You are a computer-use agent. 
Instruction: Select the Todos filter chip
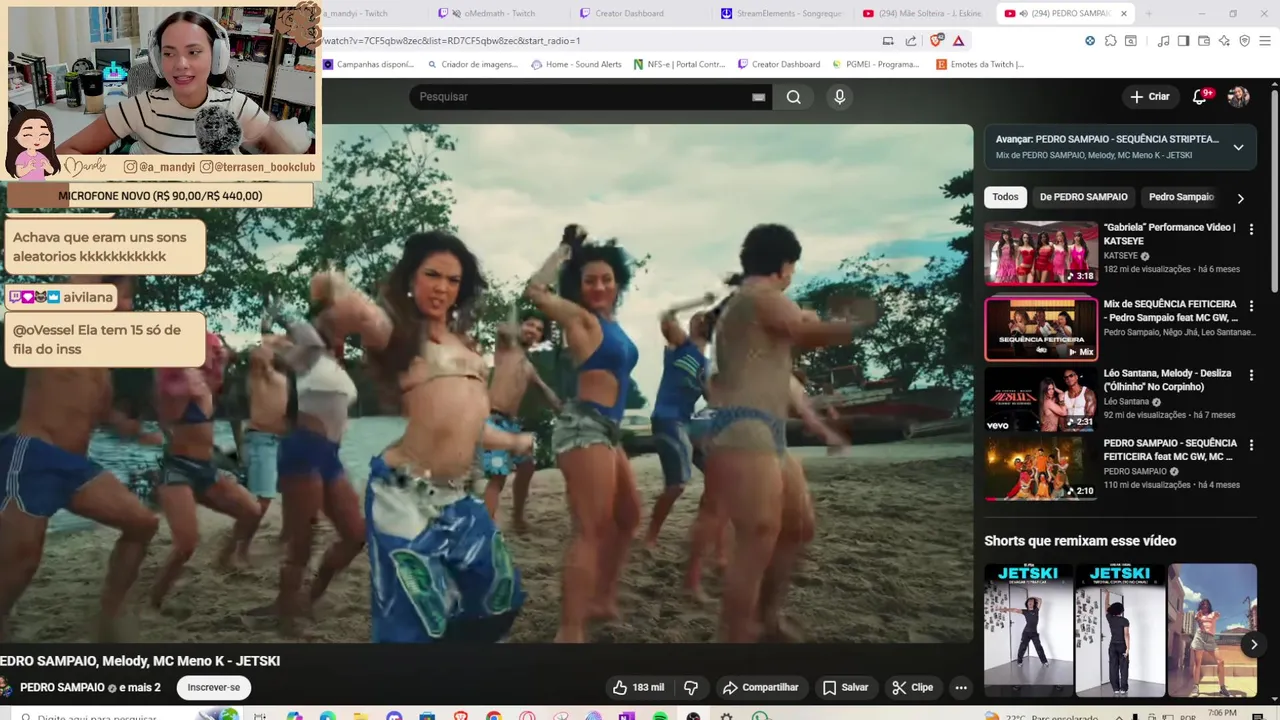pos(1005,197)
